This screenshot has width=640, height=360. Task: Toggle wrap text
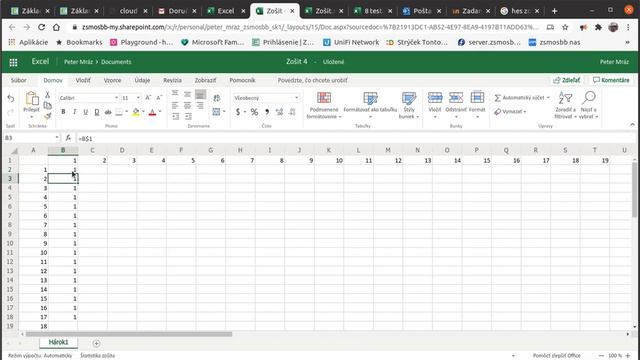[x=217, y=98]
